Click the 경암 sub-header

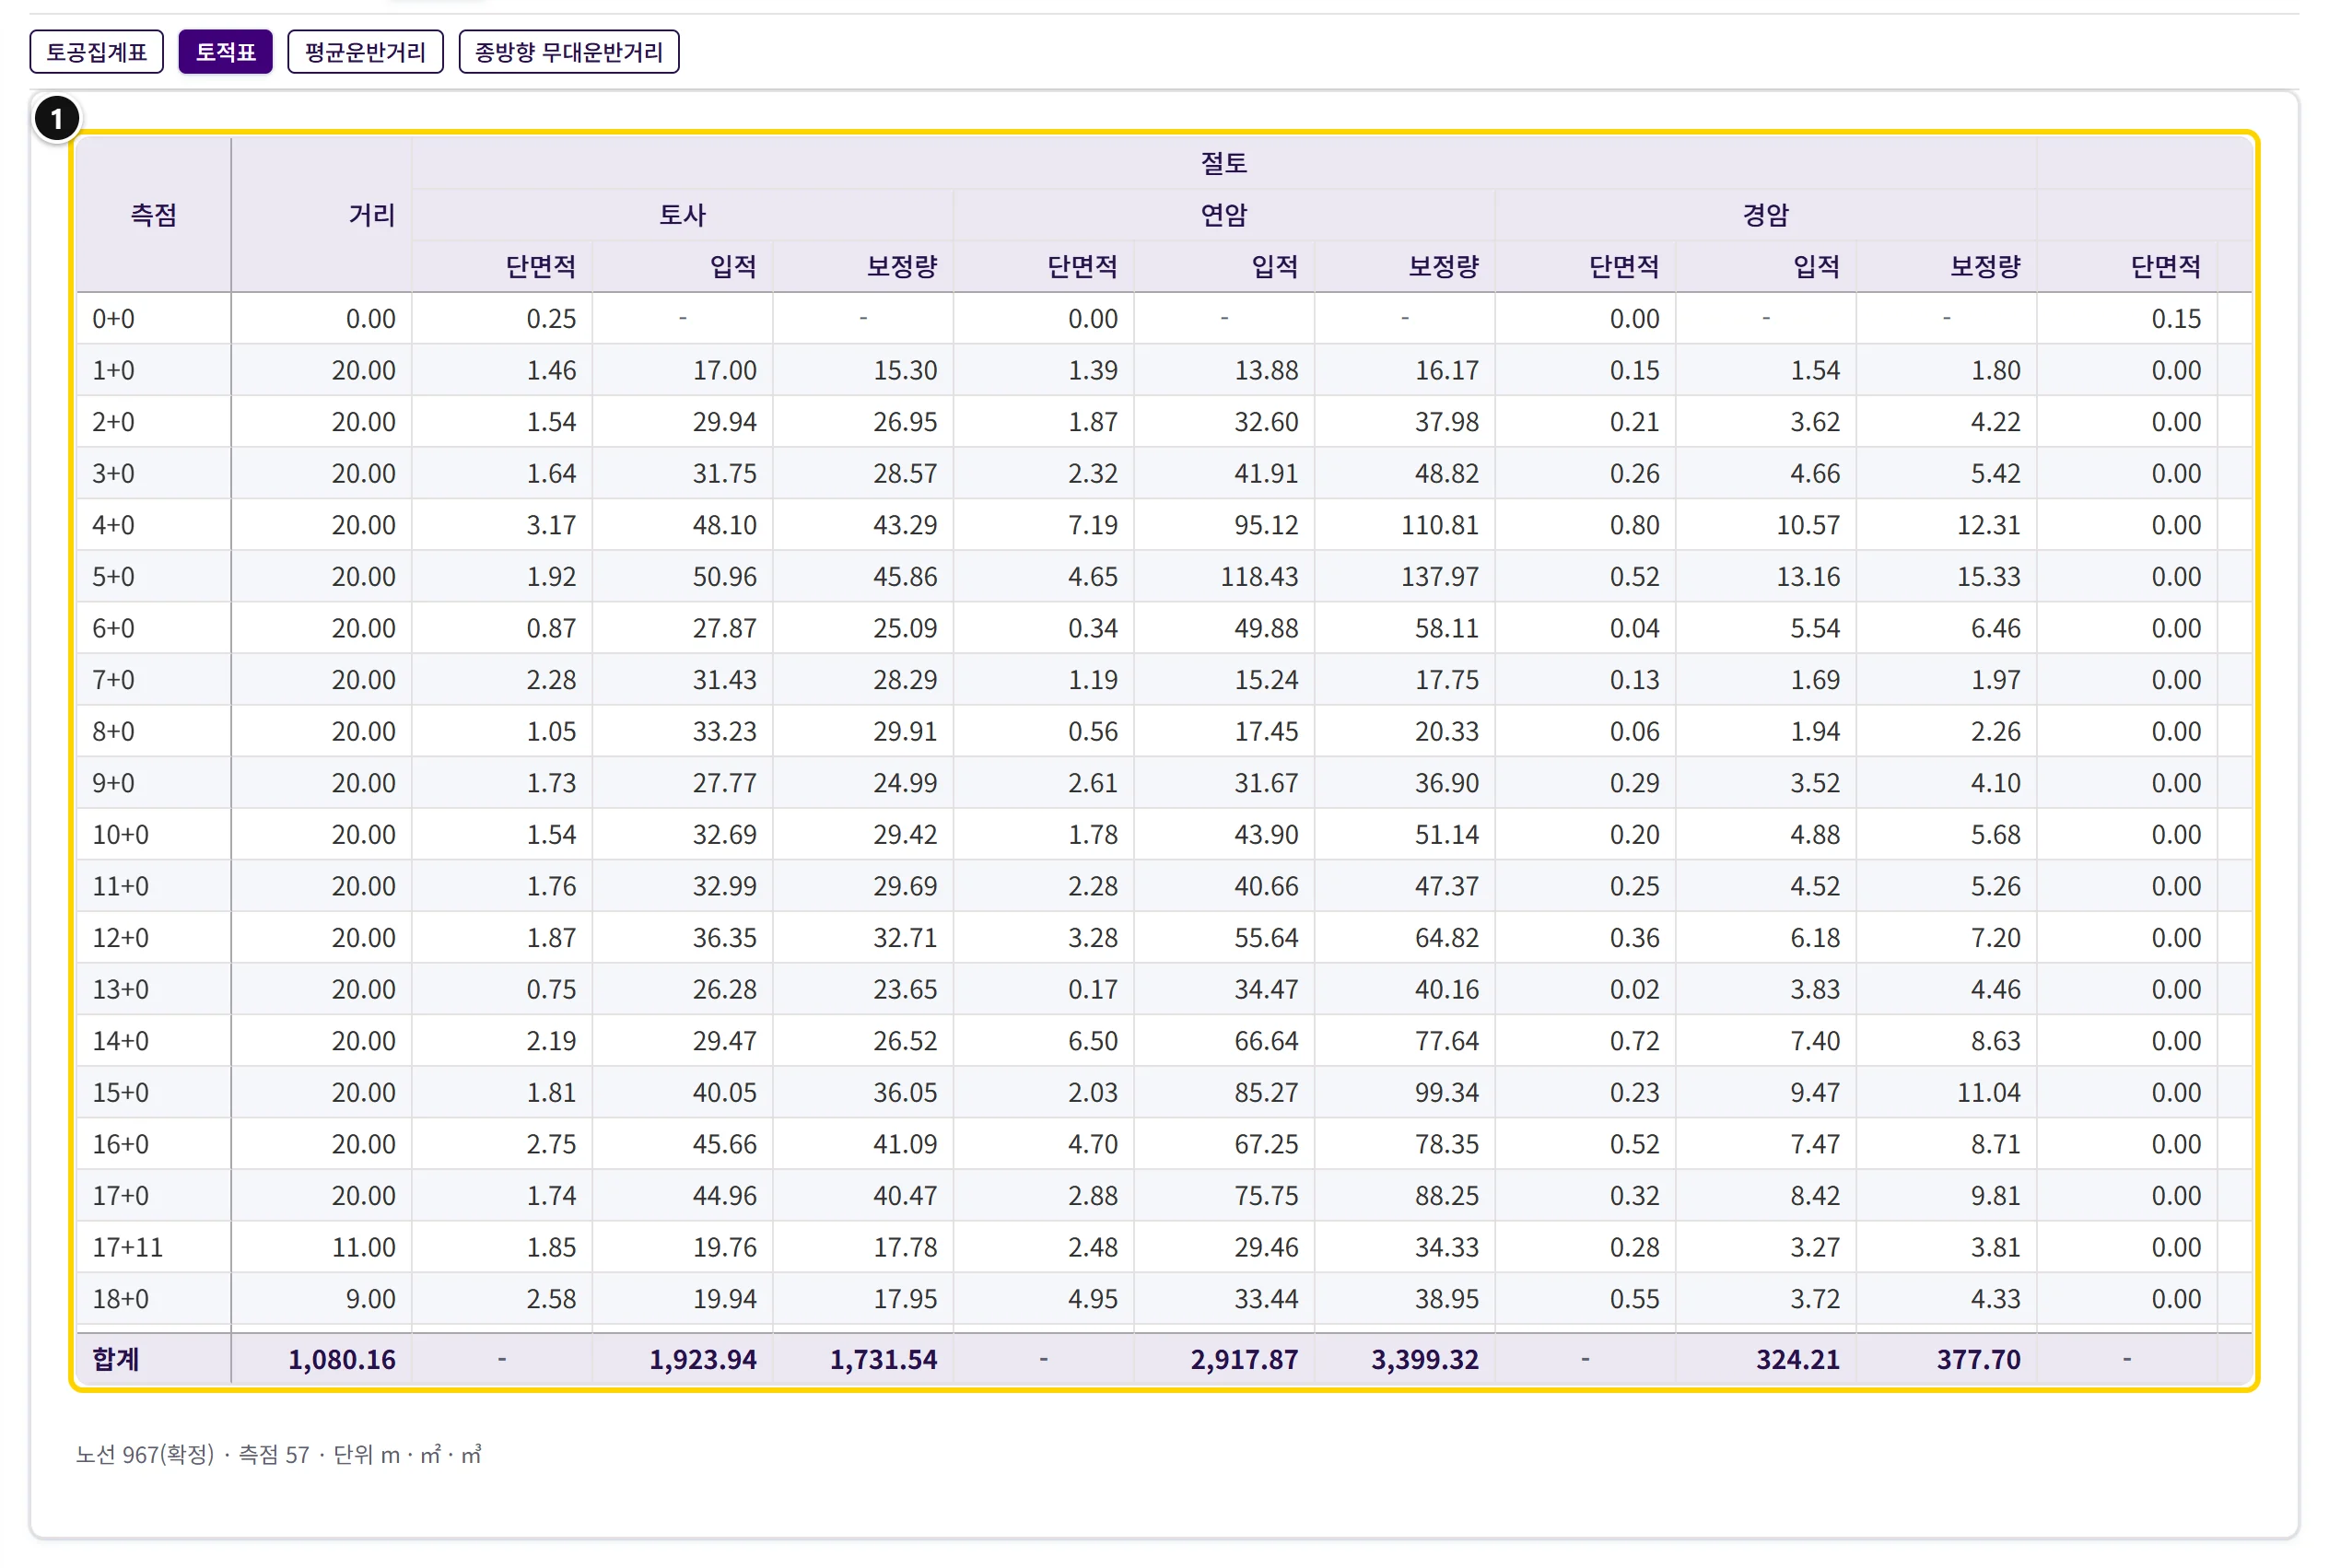pos(1766,215)
